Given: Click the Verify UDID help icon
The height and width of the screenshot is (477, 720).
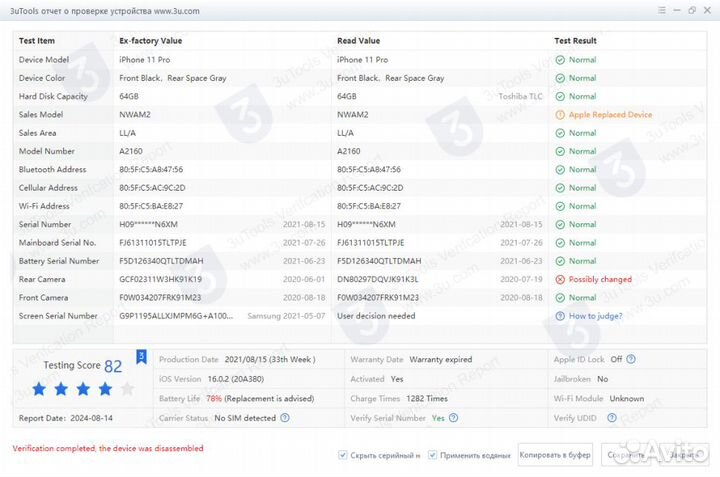Looking at the screenshot, I should [x=612, y=418].
